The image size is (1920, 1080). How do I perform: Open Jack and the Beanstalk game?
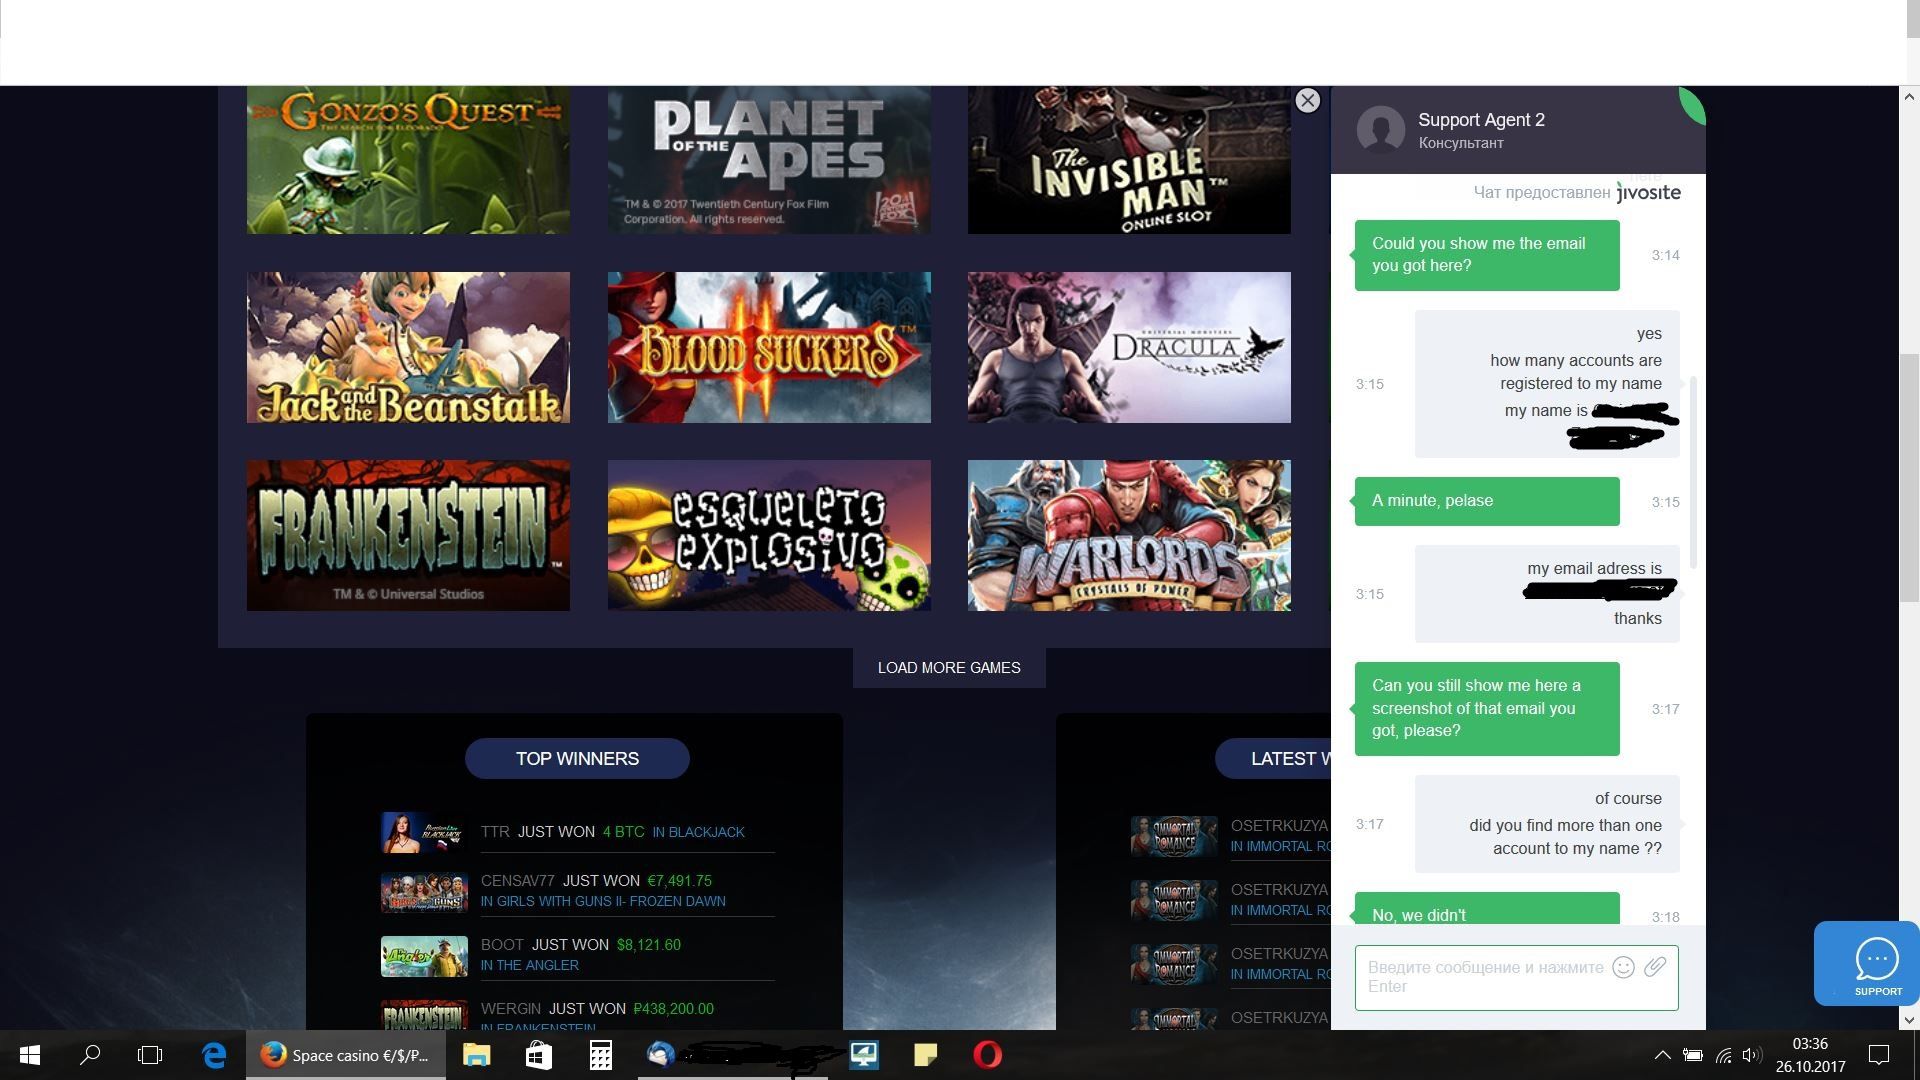pos(408,347)
